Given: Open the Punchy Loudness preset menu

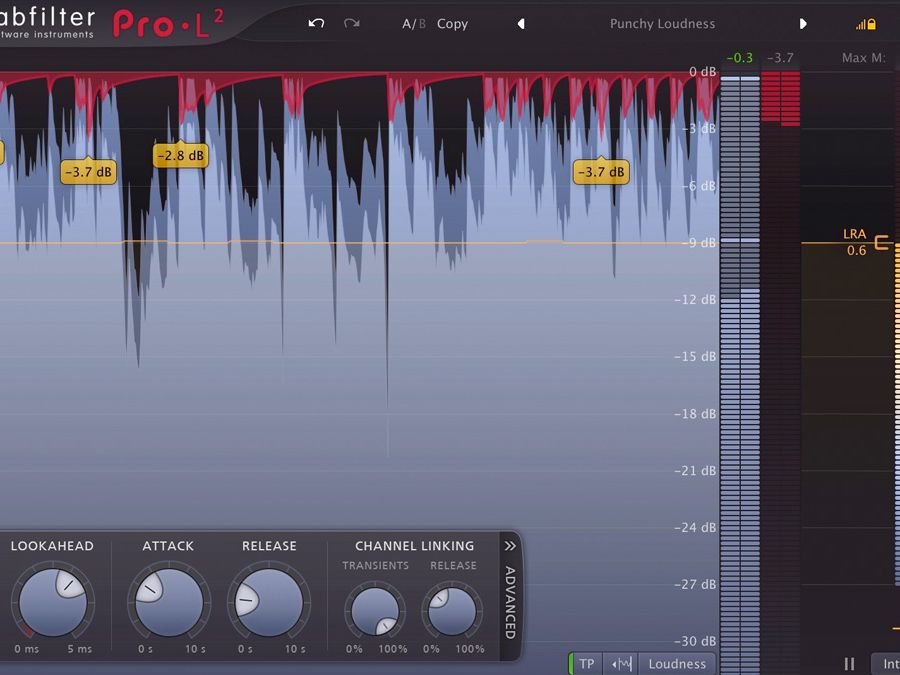Looking at the screenshot, I should coord(662,24).
